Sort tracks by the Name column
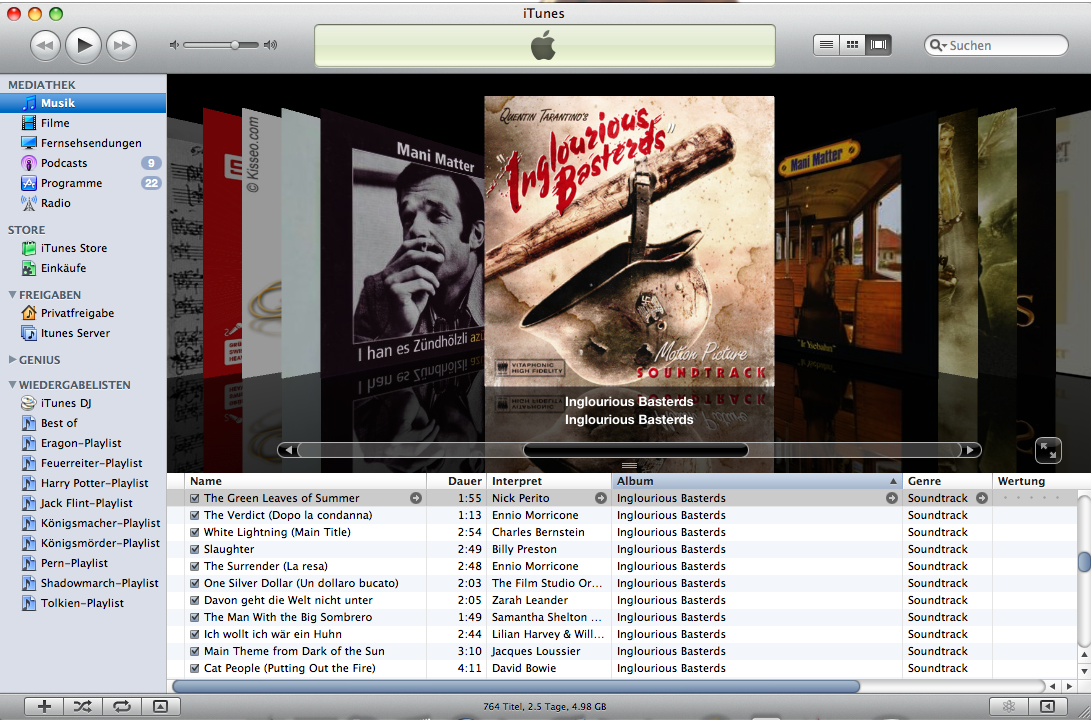Screen dimensions: 1091x720 (x=306, y=481)
